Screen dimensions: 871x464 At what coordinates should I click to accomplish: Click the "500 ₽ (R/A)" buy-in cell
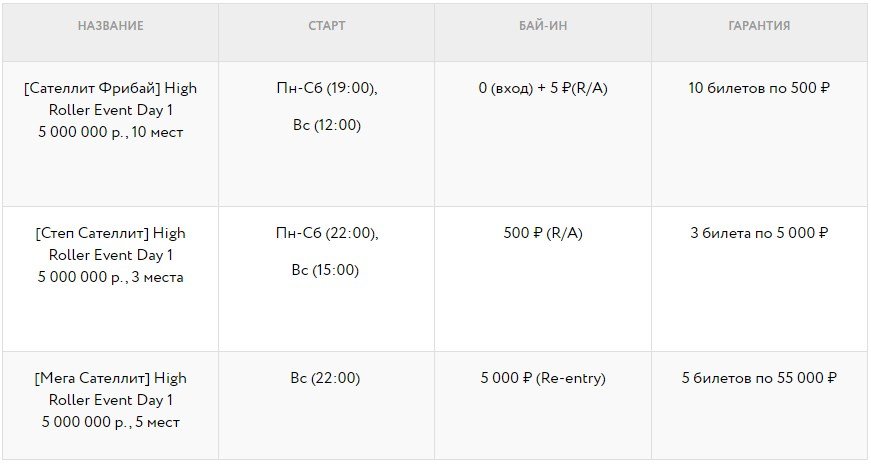click(543, 233)
